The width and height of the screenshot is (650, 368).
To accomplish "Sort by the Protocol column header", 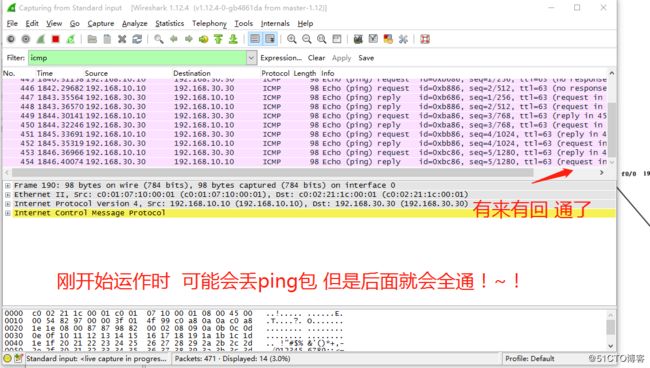I will pos(275,73).
